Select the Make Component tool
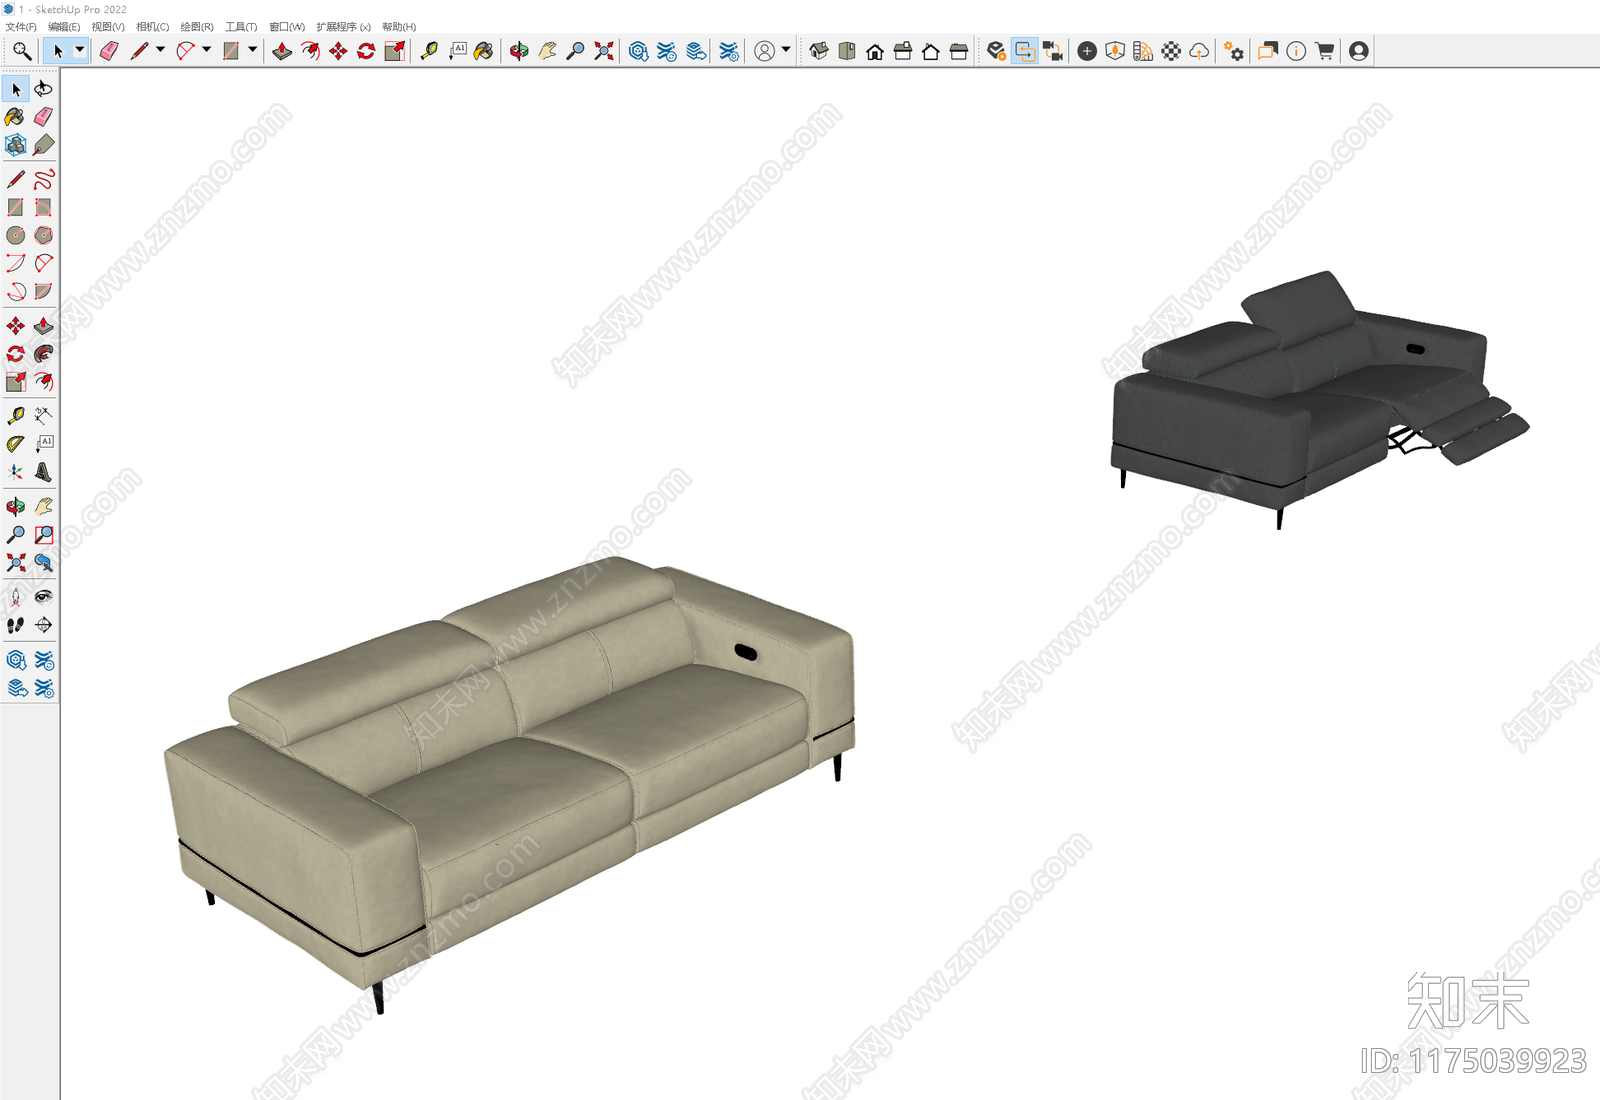The height and width of the screenshot is (1100, 1600). coord(15,145)
